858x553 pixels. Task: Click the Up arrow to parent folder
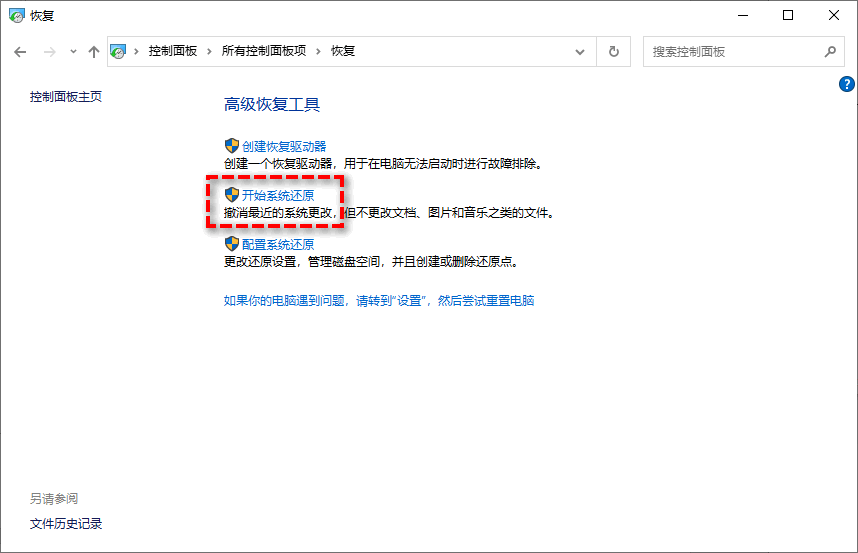(94, 51)
